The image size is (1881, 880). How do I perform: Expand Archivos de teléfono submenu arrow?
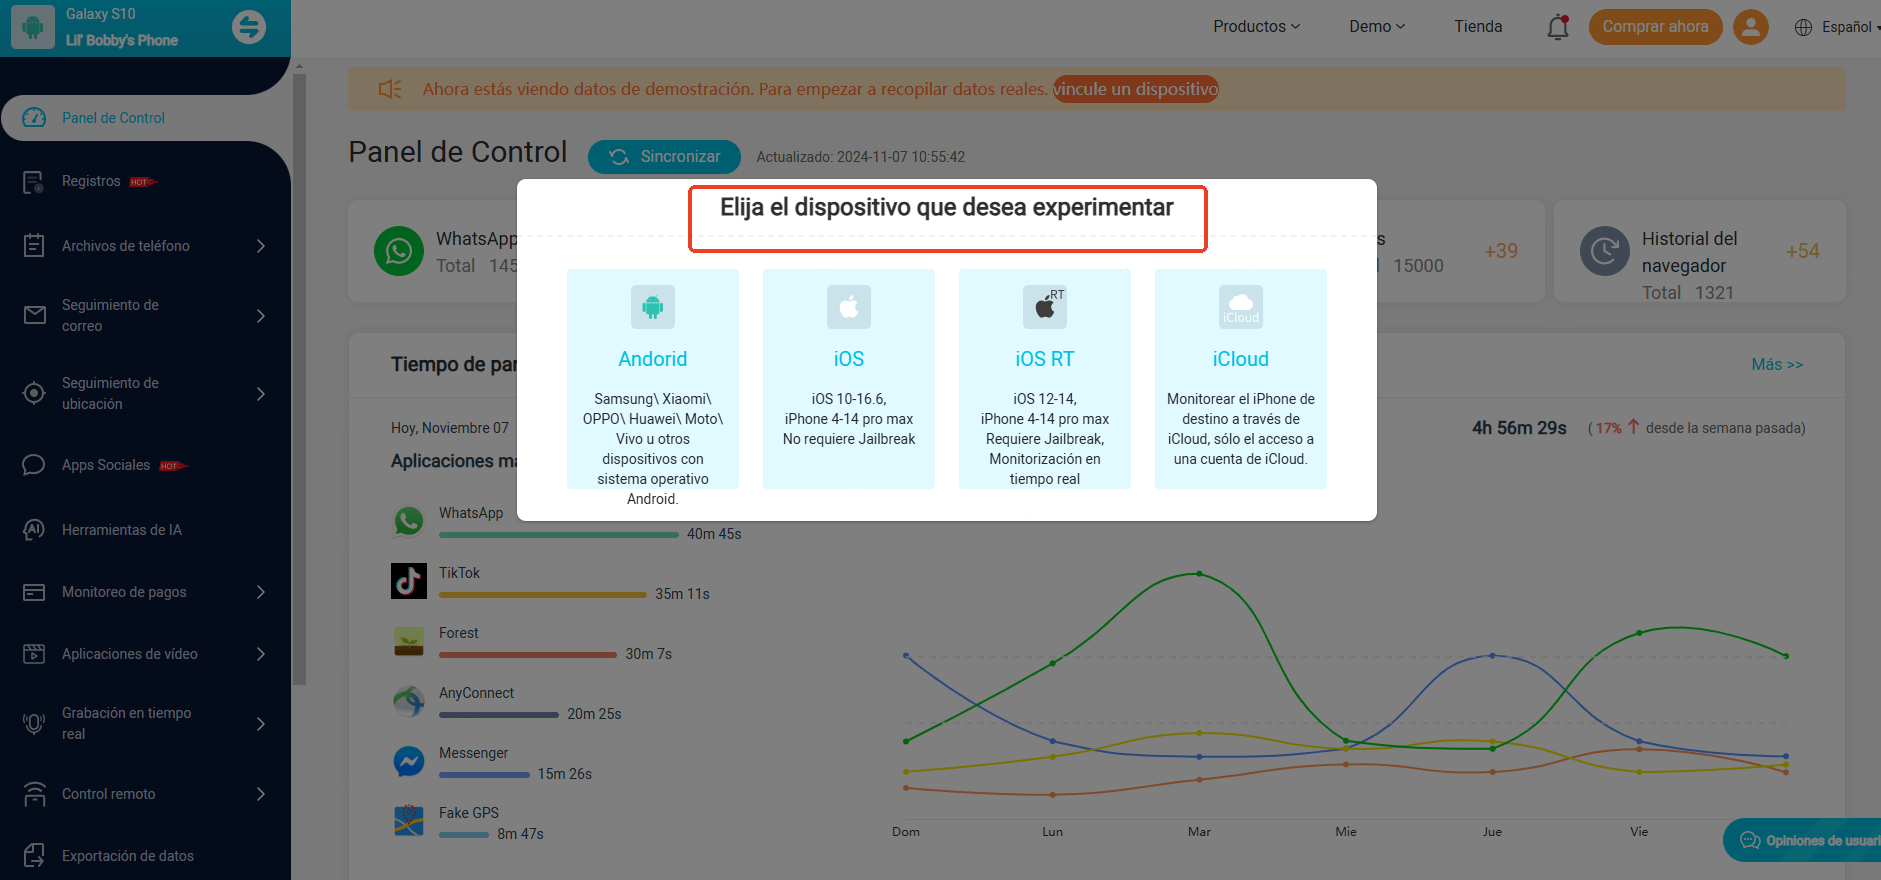coord(261,245)
